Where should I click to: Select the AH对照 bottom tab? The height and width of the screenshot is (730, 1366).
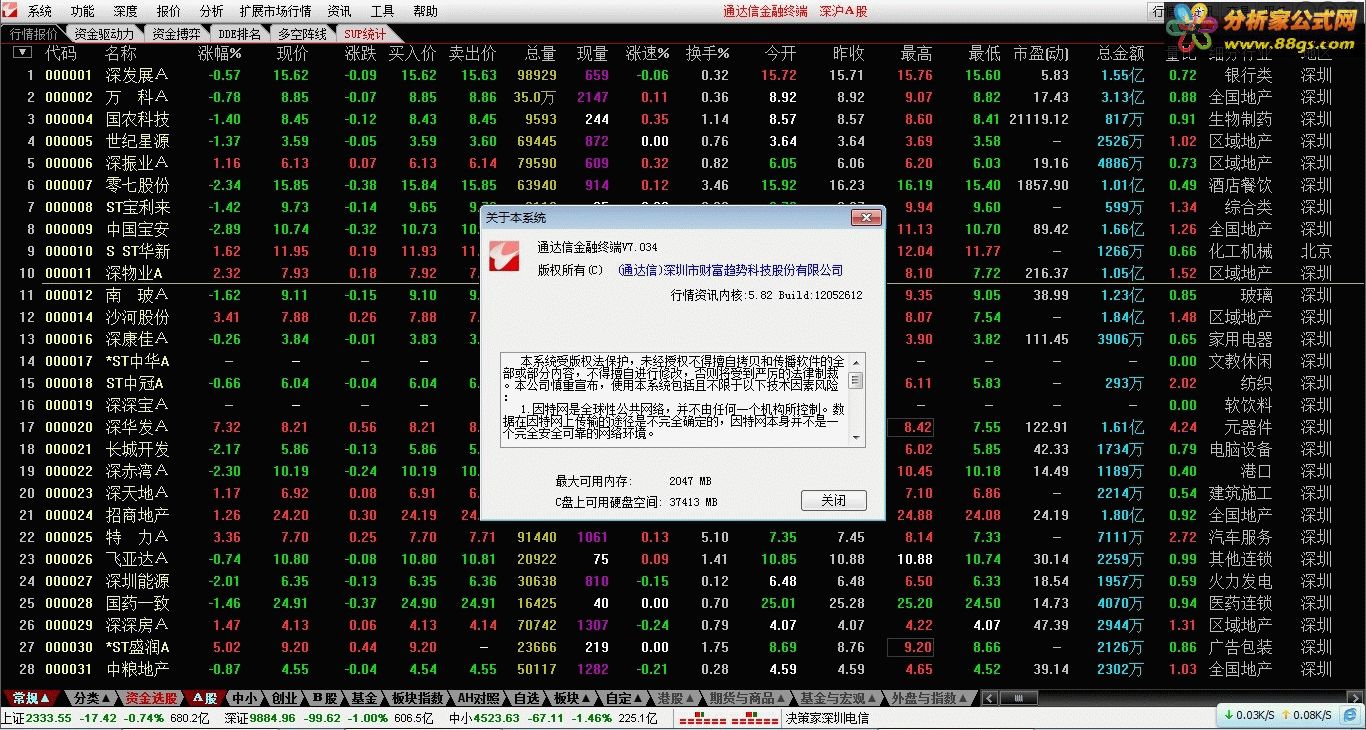[479, 698]
